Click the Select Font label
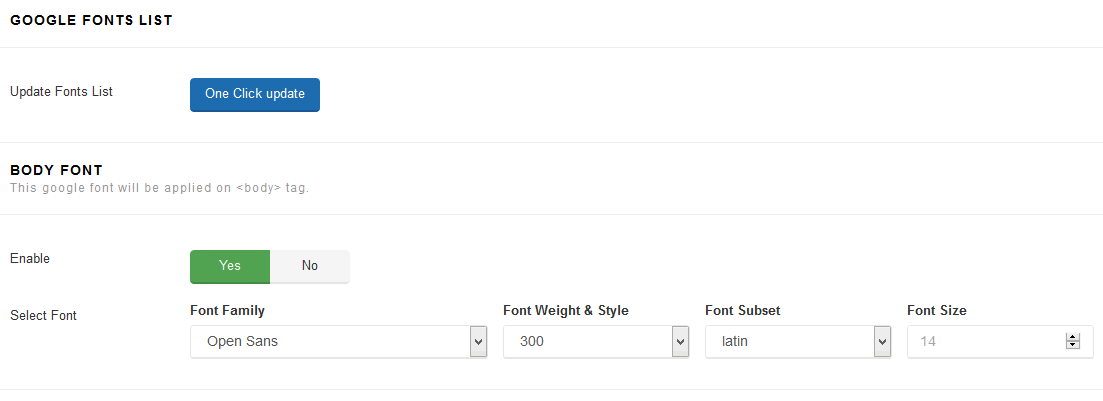Viewport: 1103px width, 401px height. (44, 315)
